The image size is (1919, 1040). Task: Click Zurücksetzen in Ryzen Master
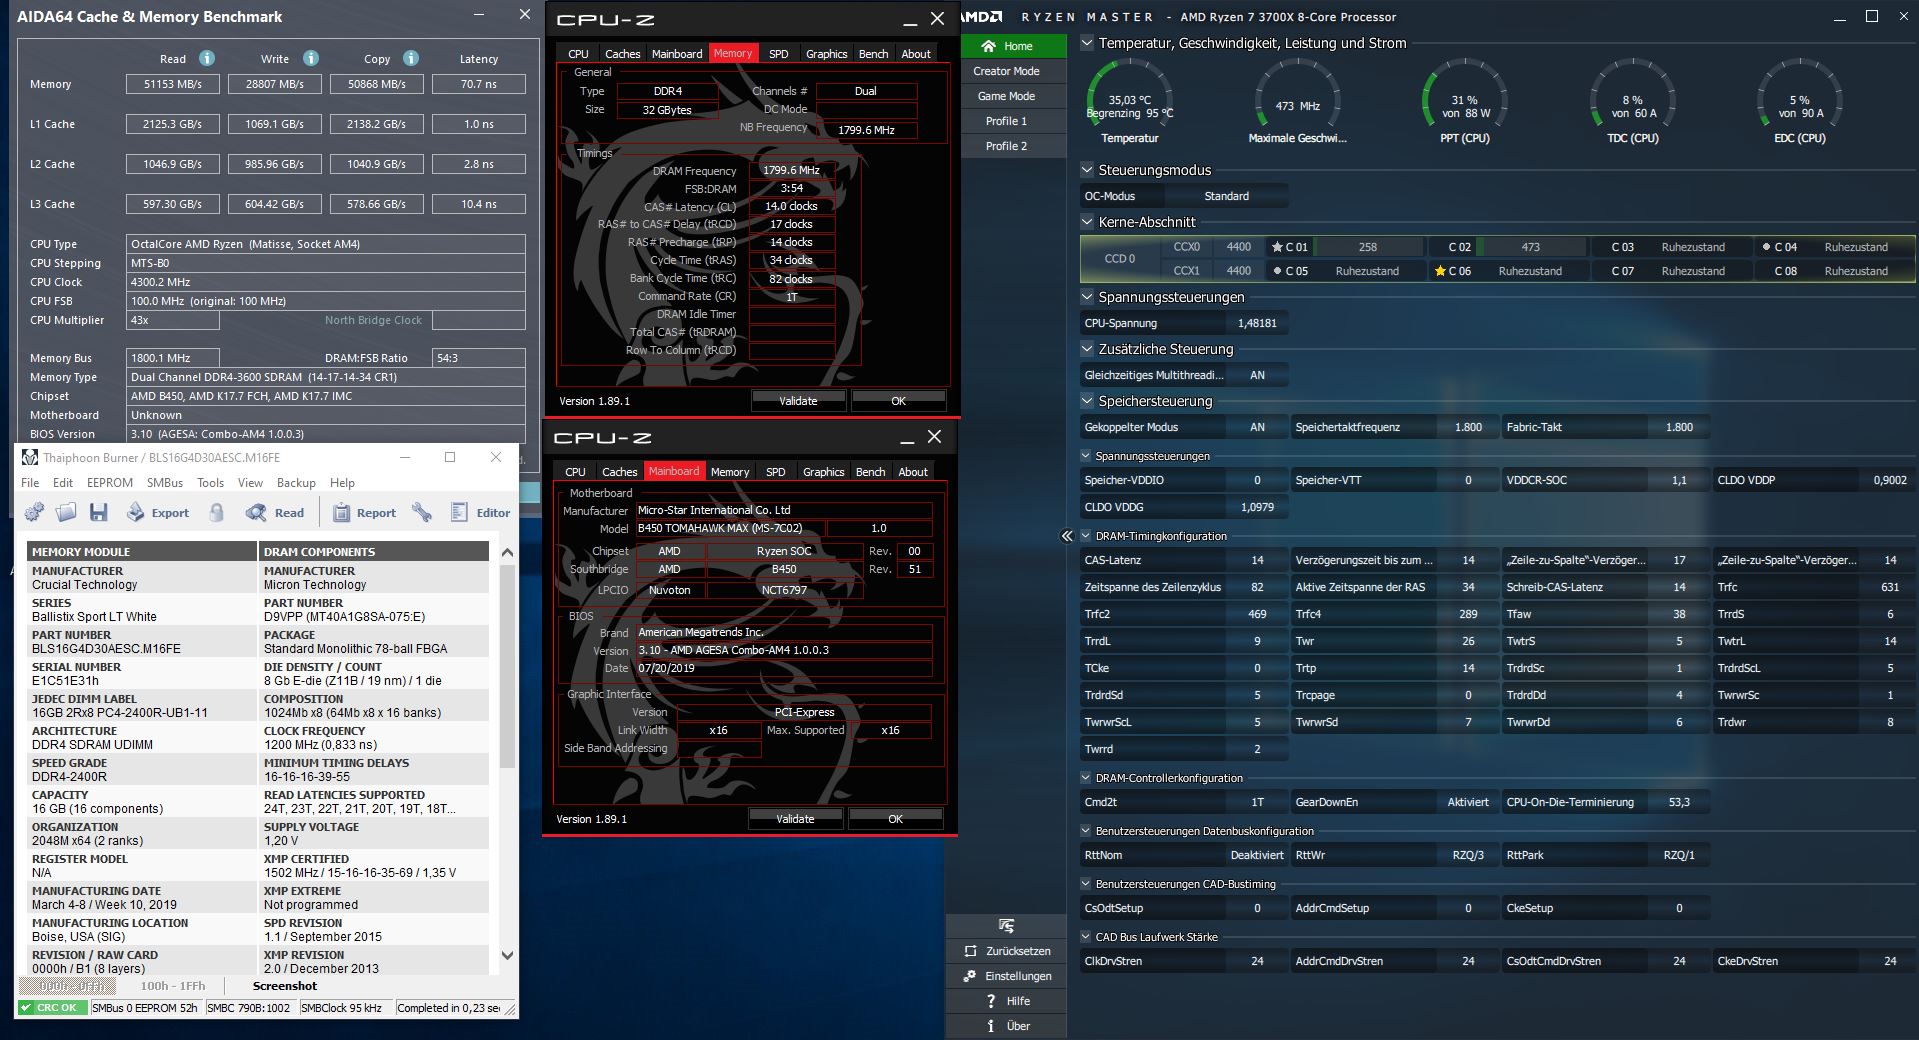1007,951
